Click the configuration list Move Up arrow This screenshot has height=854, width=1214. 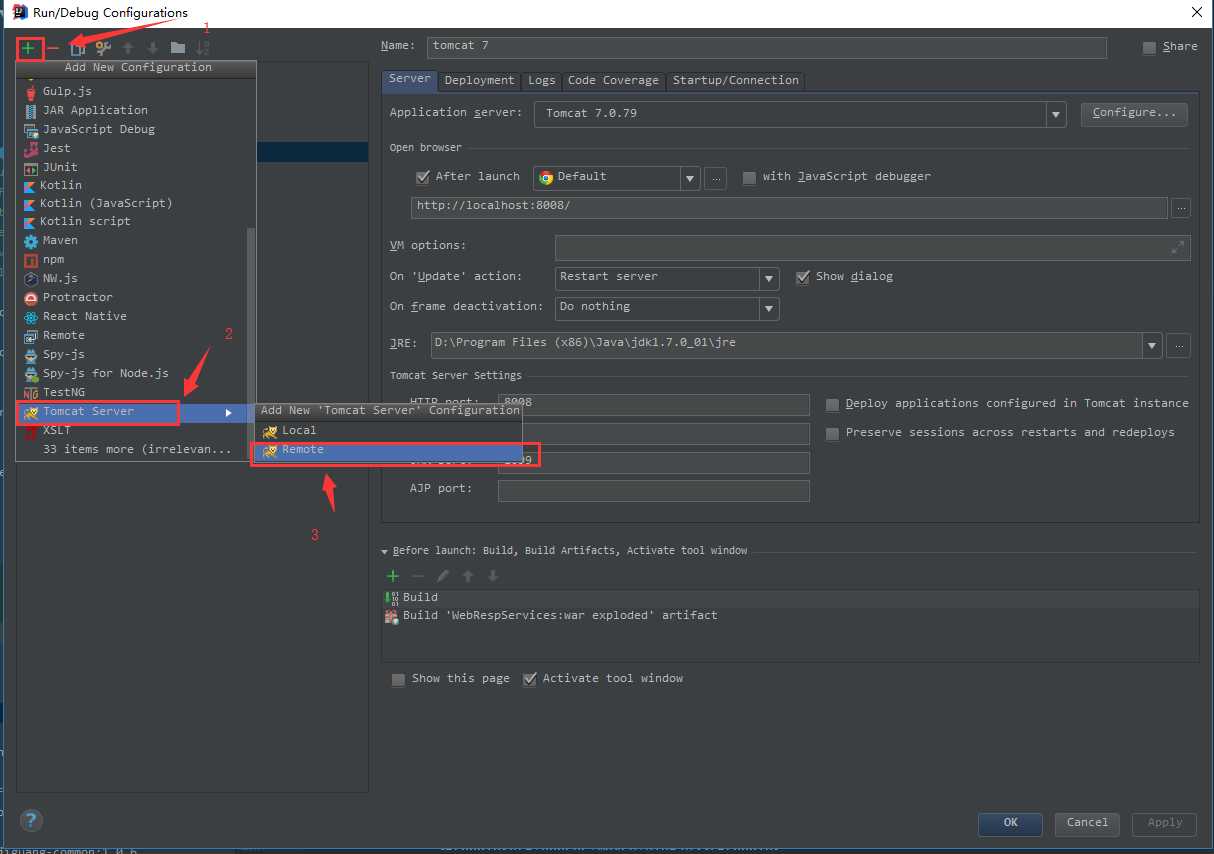pyautogui.click(x=128, y=48)
